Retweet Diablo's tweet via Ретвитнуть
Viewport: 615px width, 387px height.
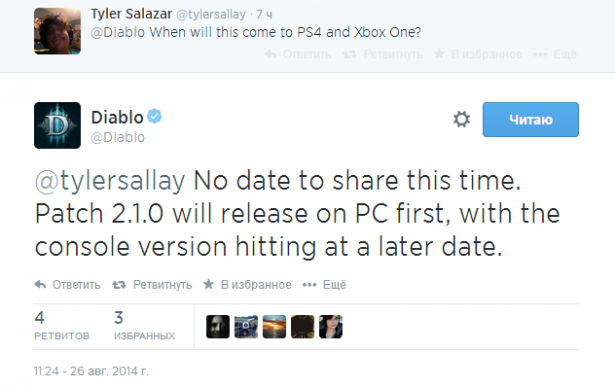152,285
